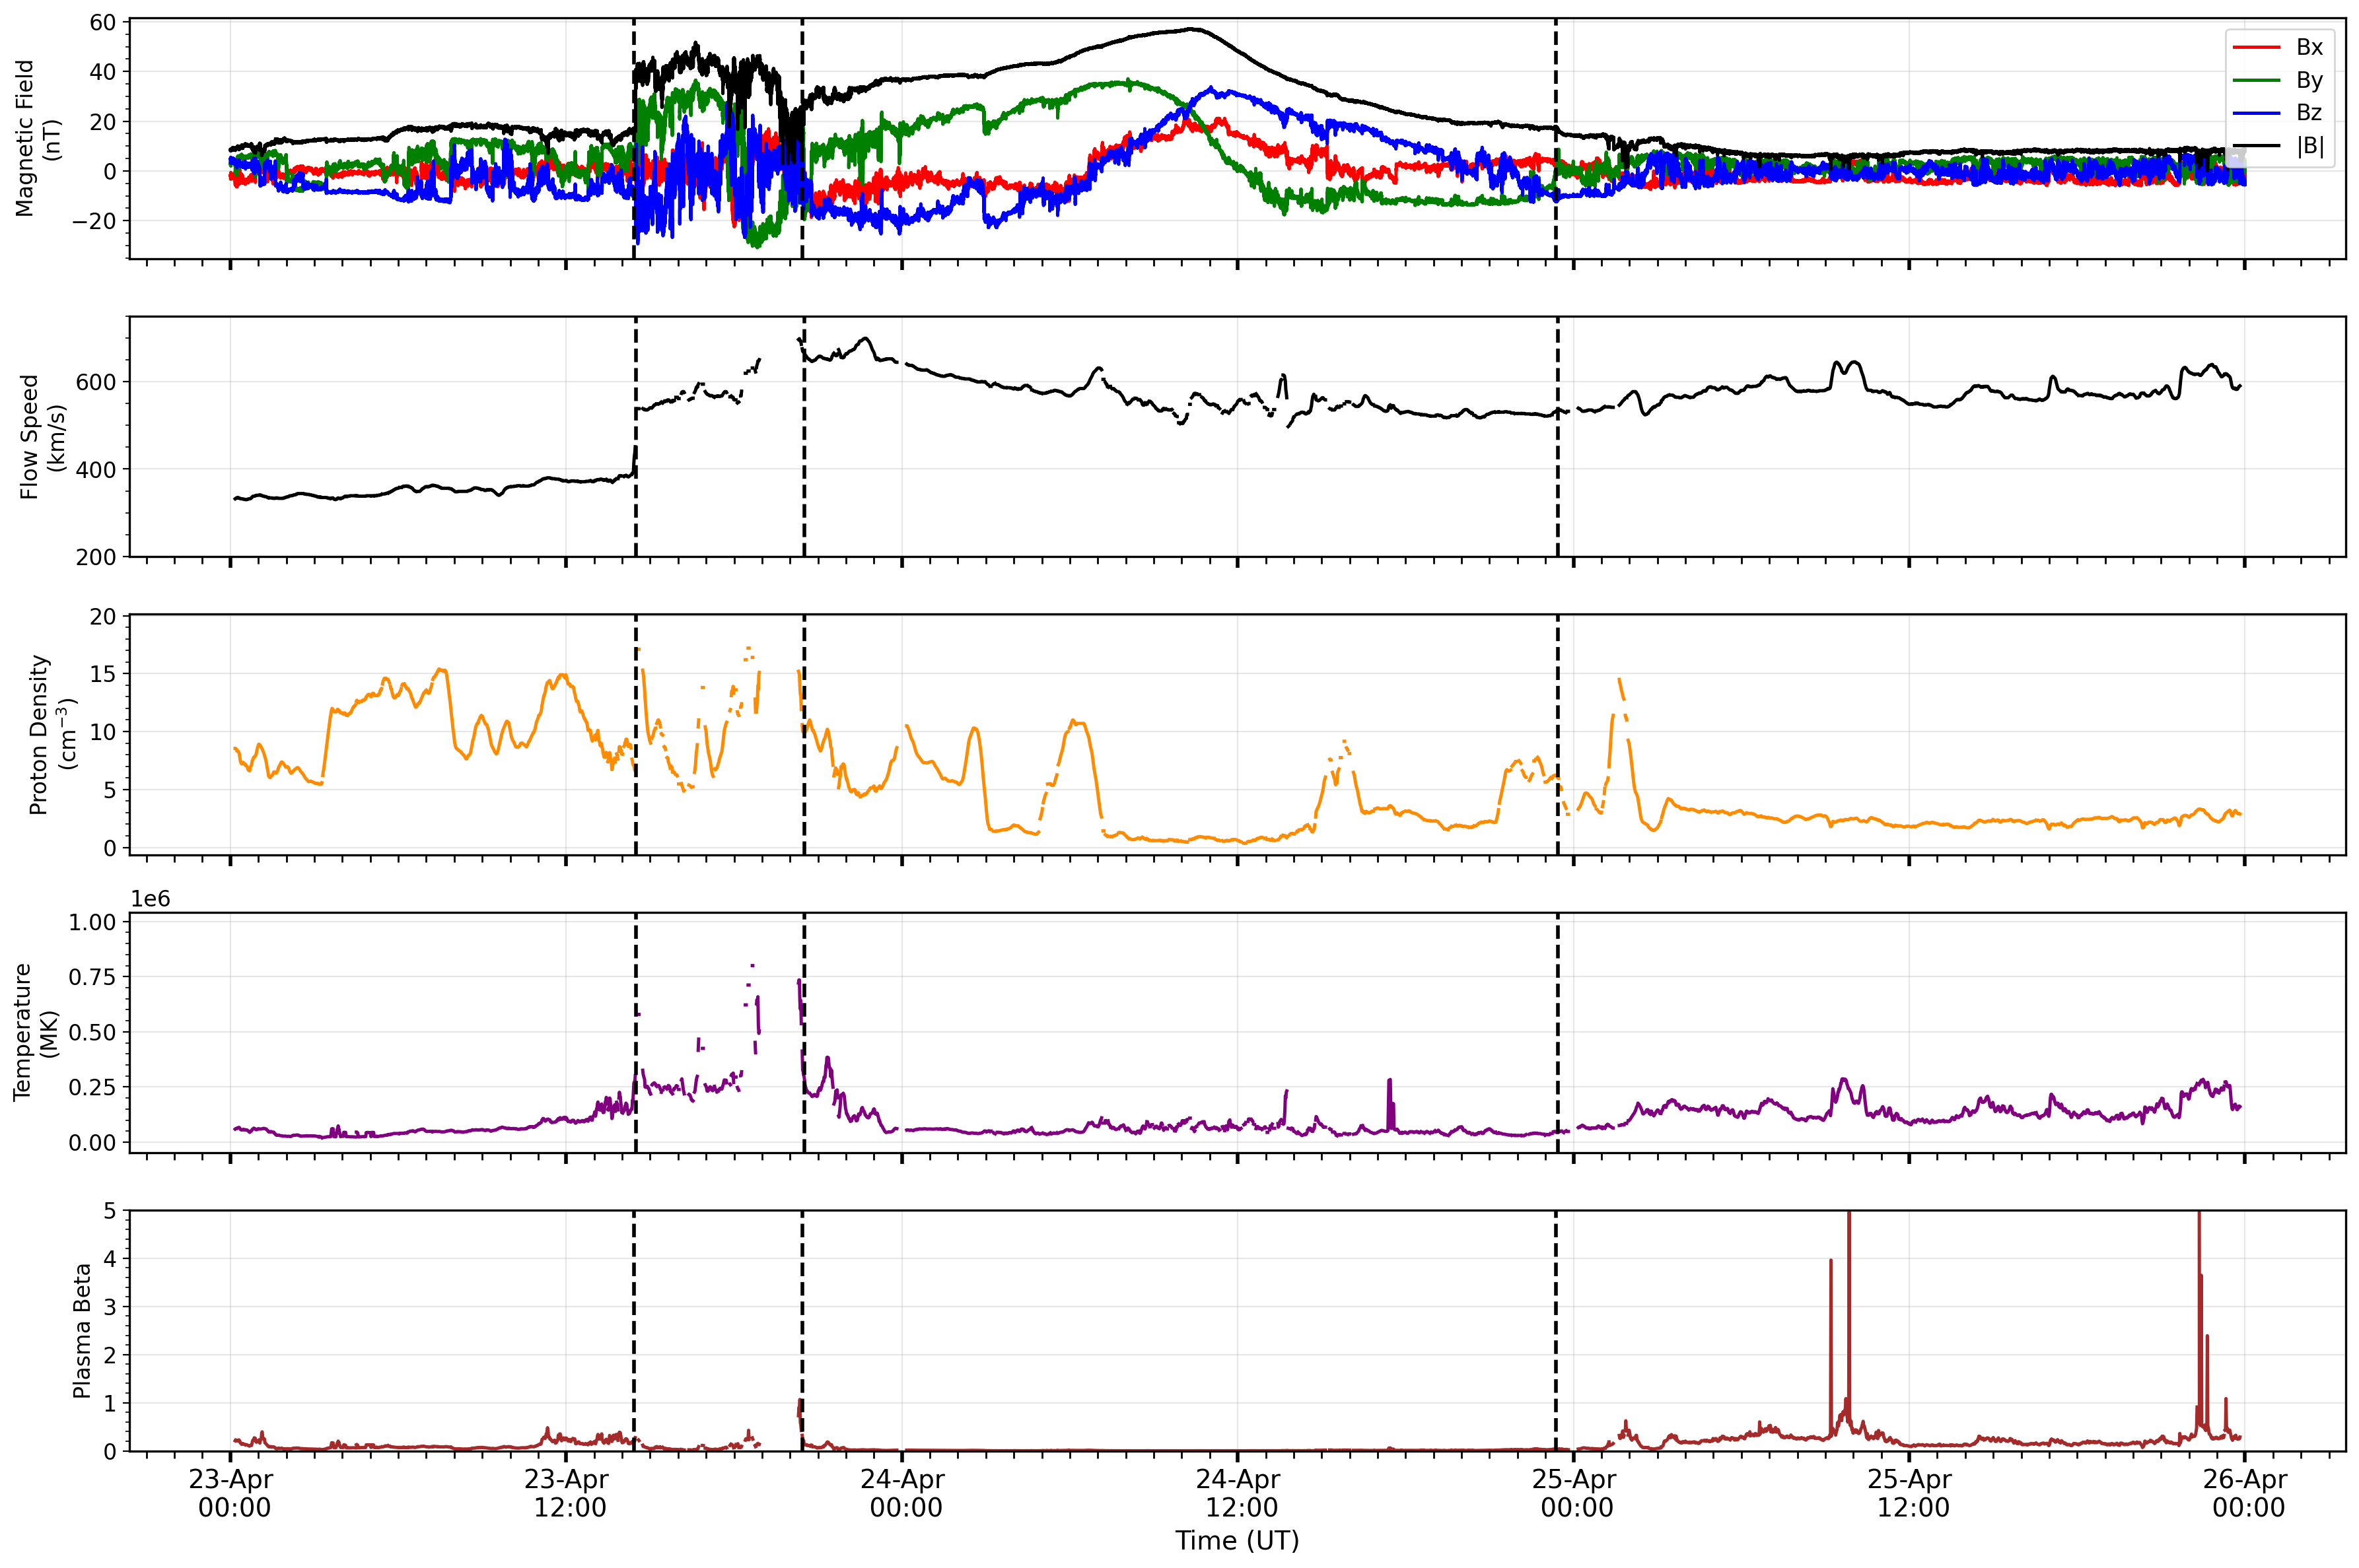The height and width of the screenshot is (1568, 2359).
Task: Click the 23-Apr 12:00 tick label
Action: 567,1493
